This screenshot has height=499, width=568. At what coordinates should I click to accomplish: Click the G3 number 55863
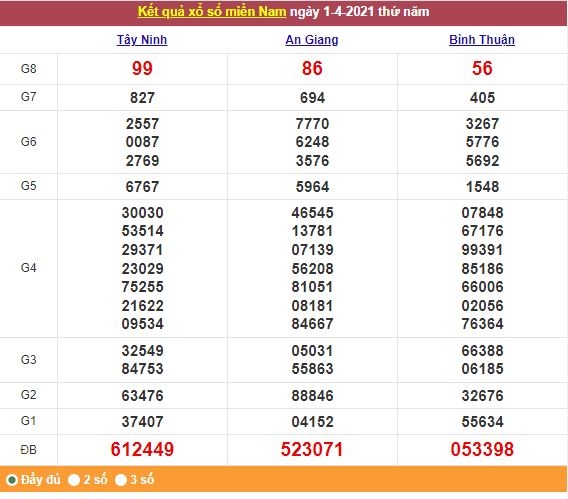click(312, 369)
